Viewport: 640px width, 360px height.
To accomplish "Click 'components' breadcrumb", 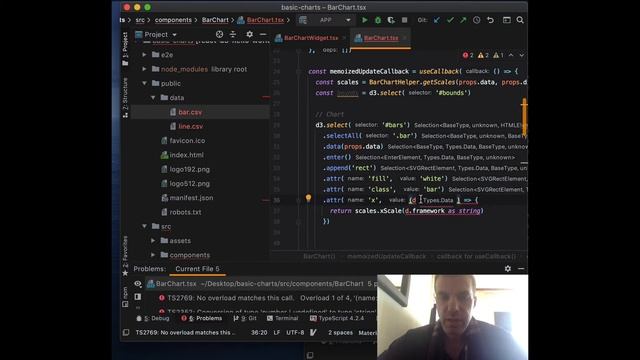I will pos(173,20).
